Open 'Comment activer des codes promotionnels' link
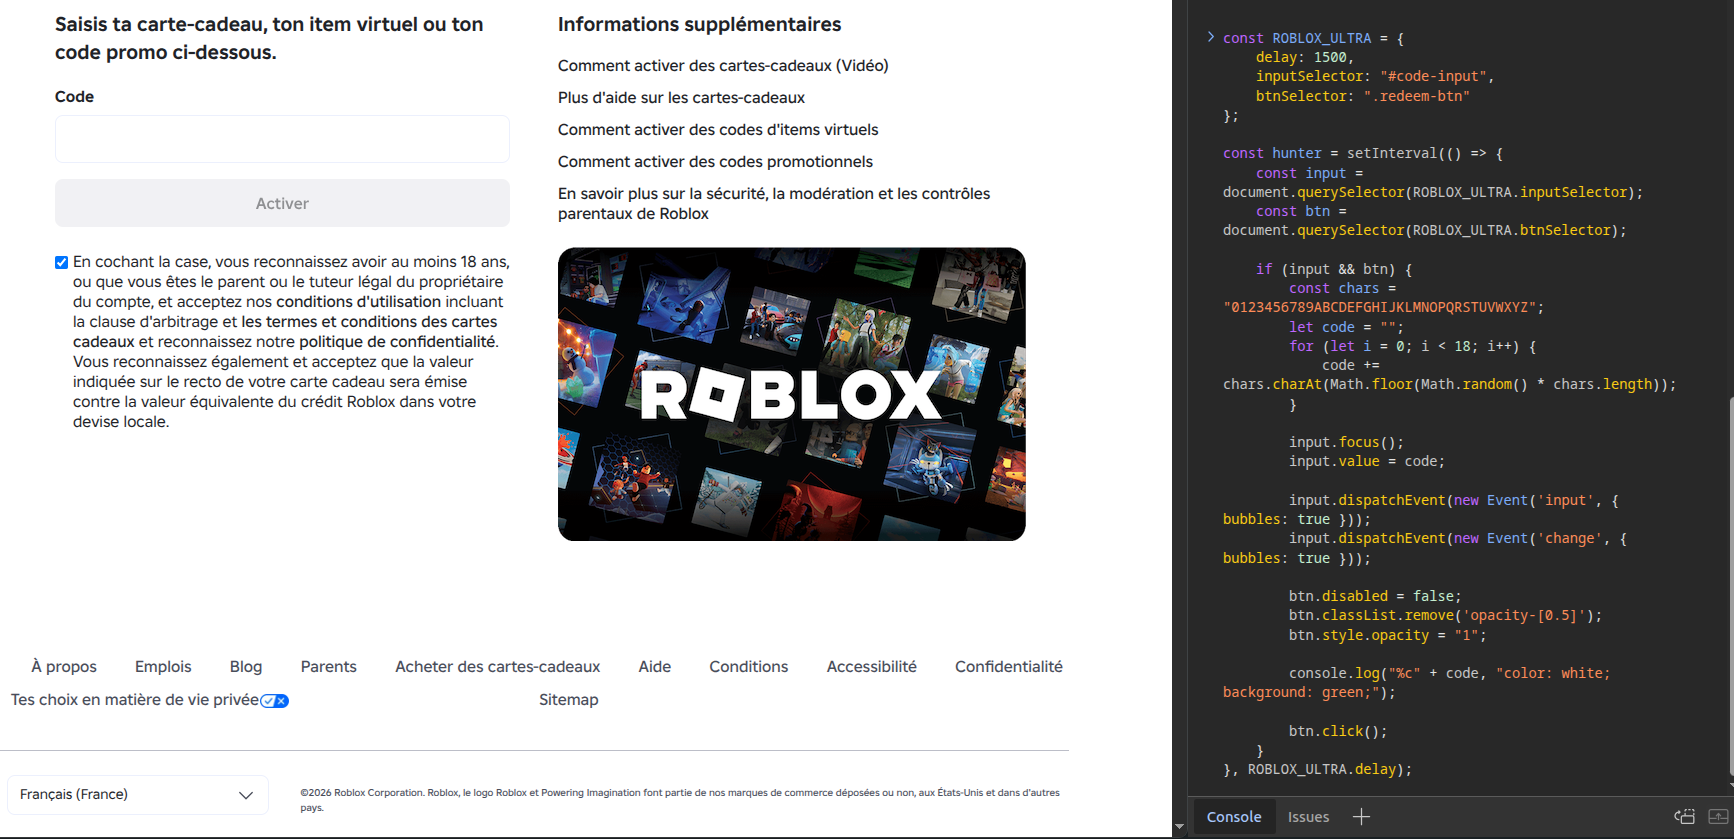 715,162
